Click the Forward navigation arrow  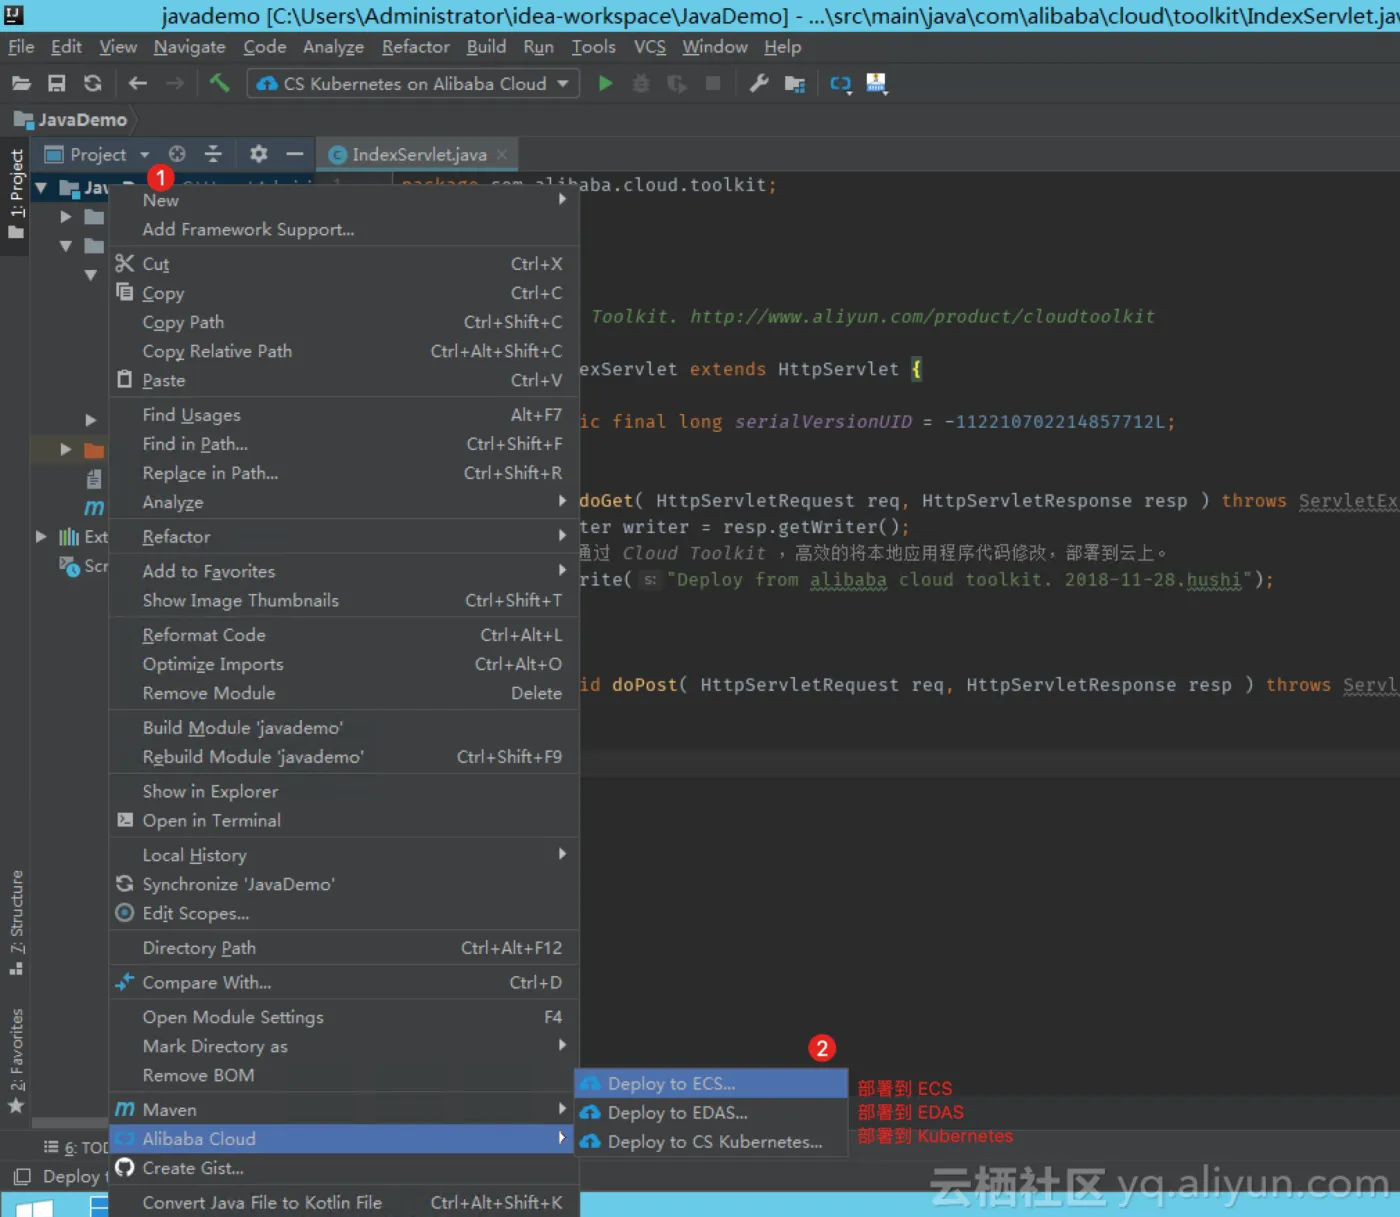point(175,84)
